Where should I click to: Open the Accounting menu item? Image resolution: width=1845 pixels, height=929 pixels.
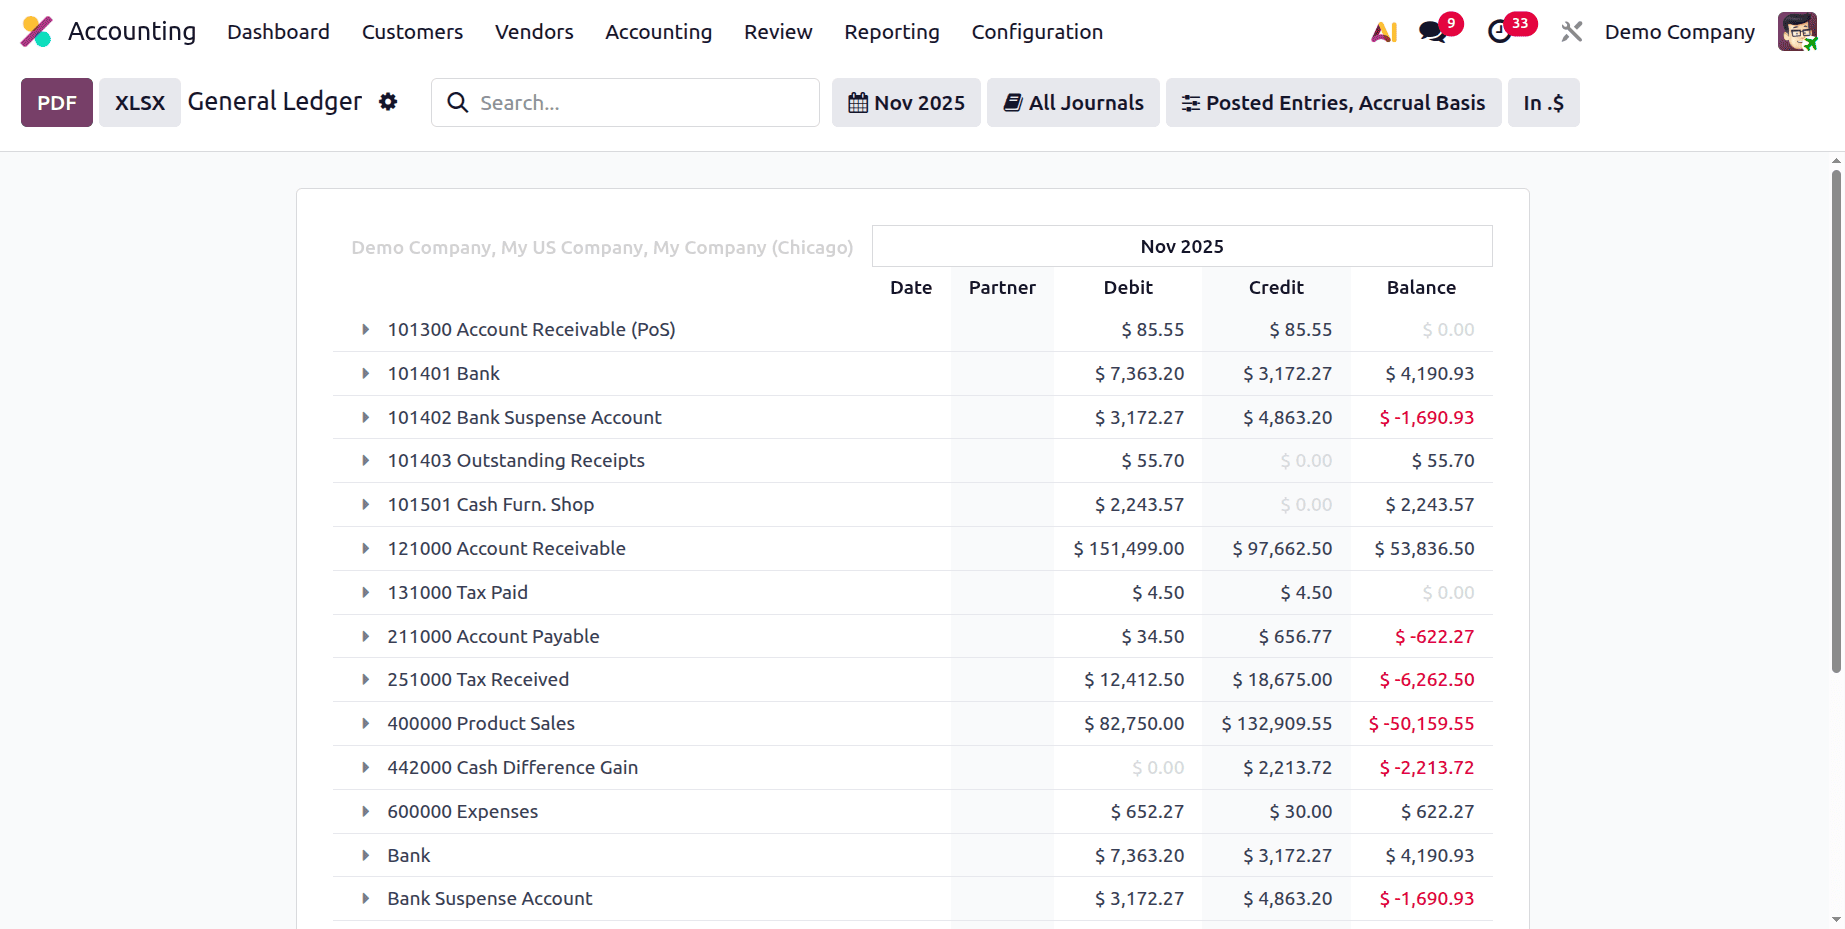click(x=659, y=32)
